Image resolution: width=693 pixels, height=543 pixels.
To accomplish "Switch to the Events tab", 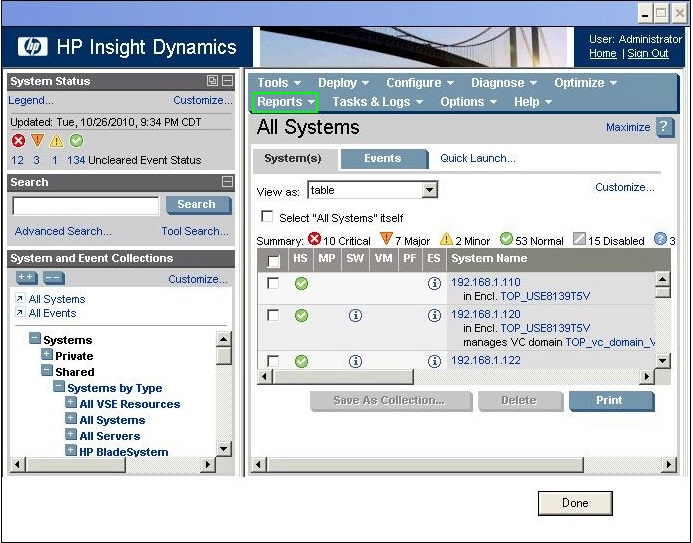I will click(x=383, y=158).
